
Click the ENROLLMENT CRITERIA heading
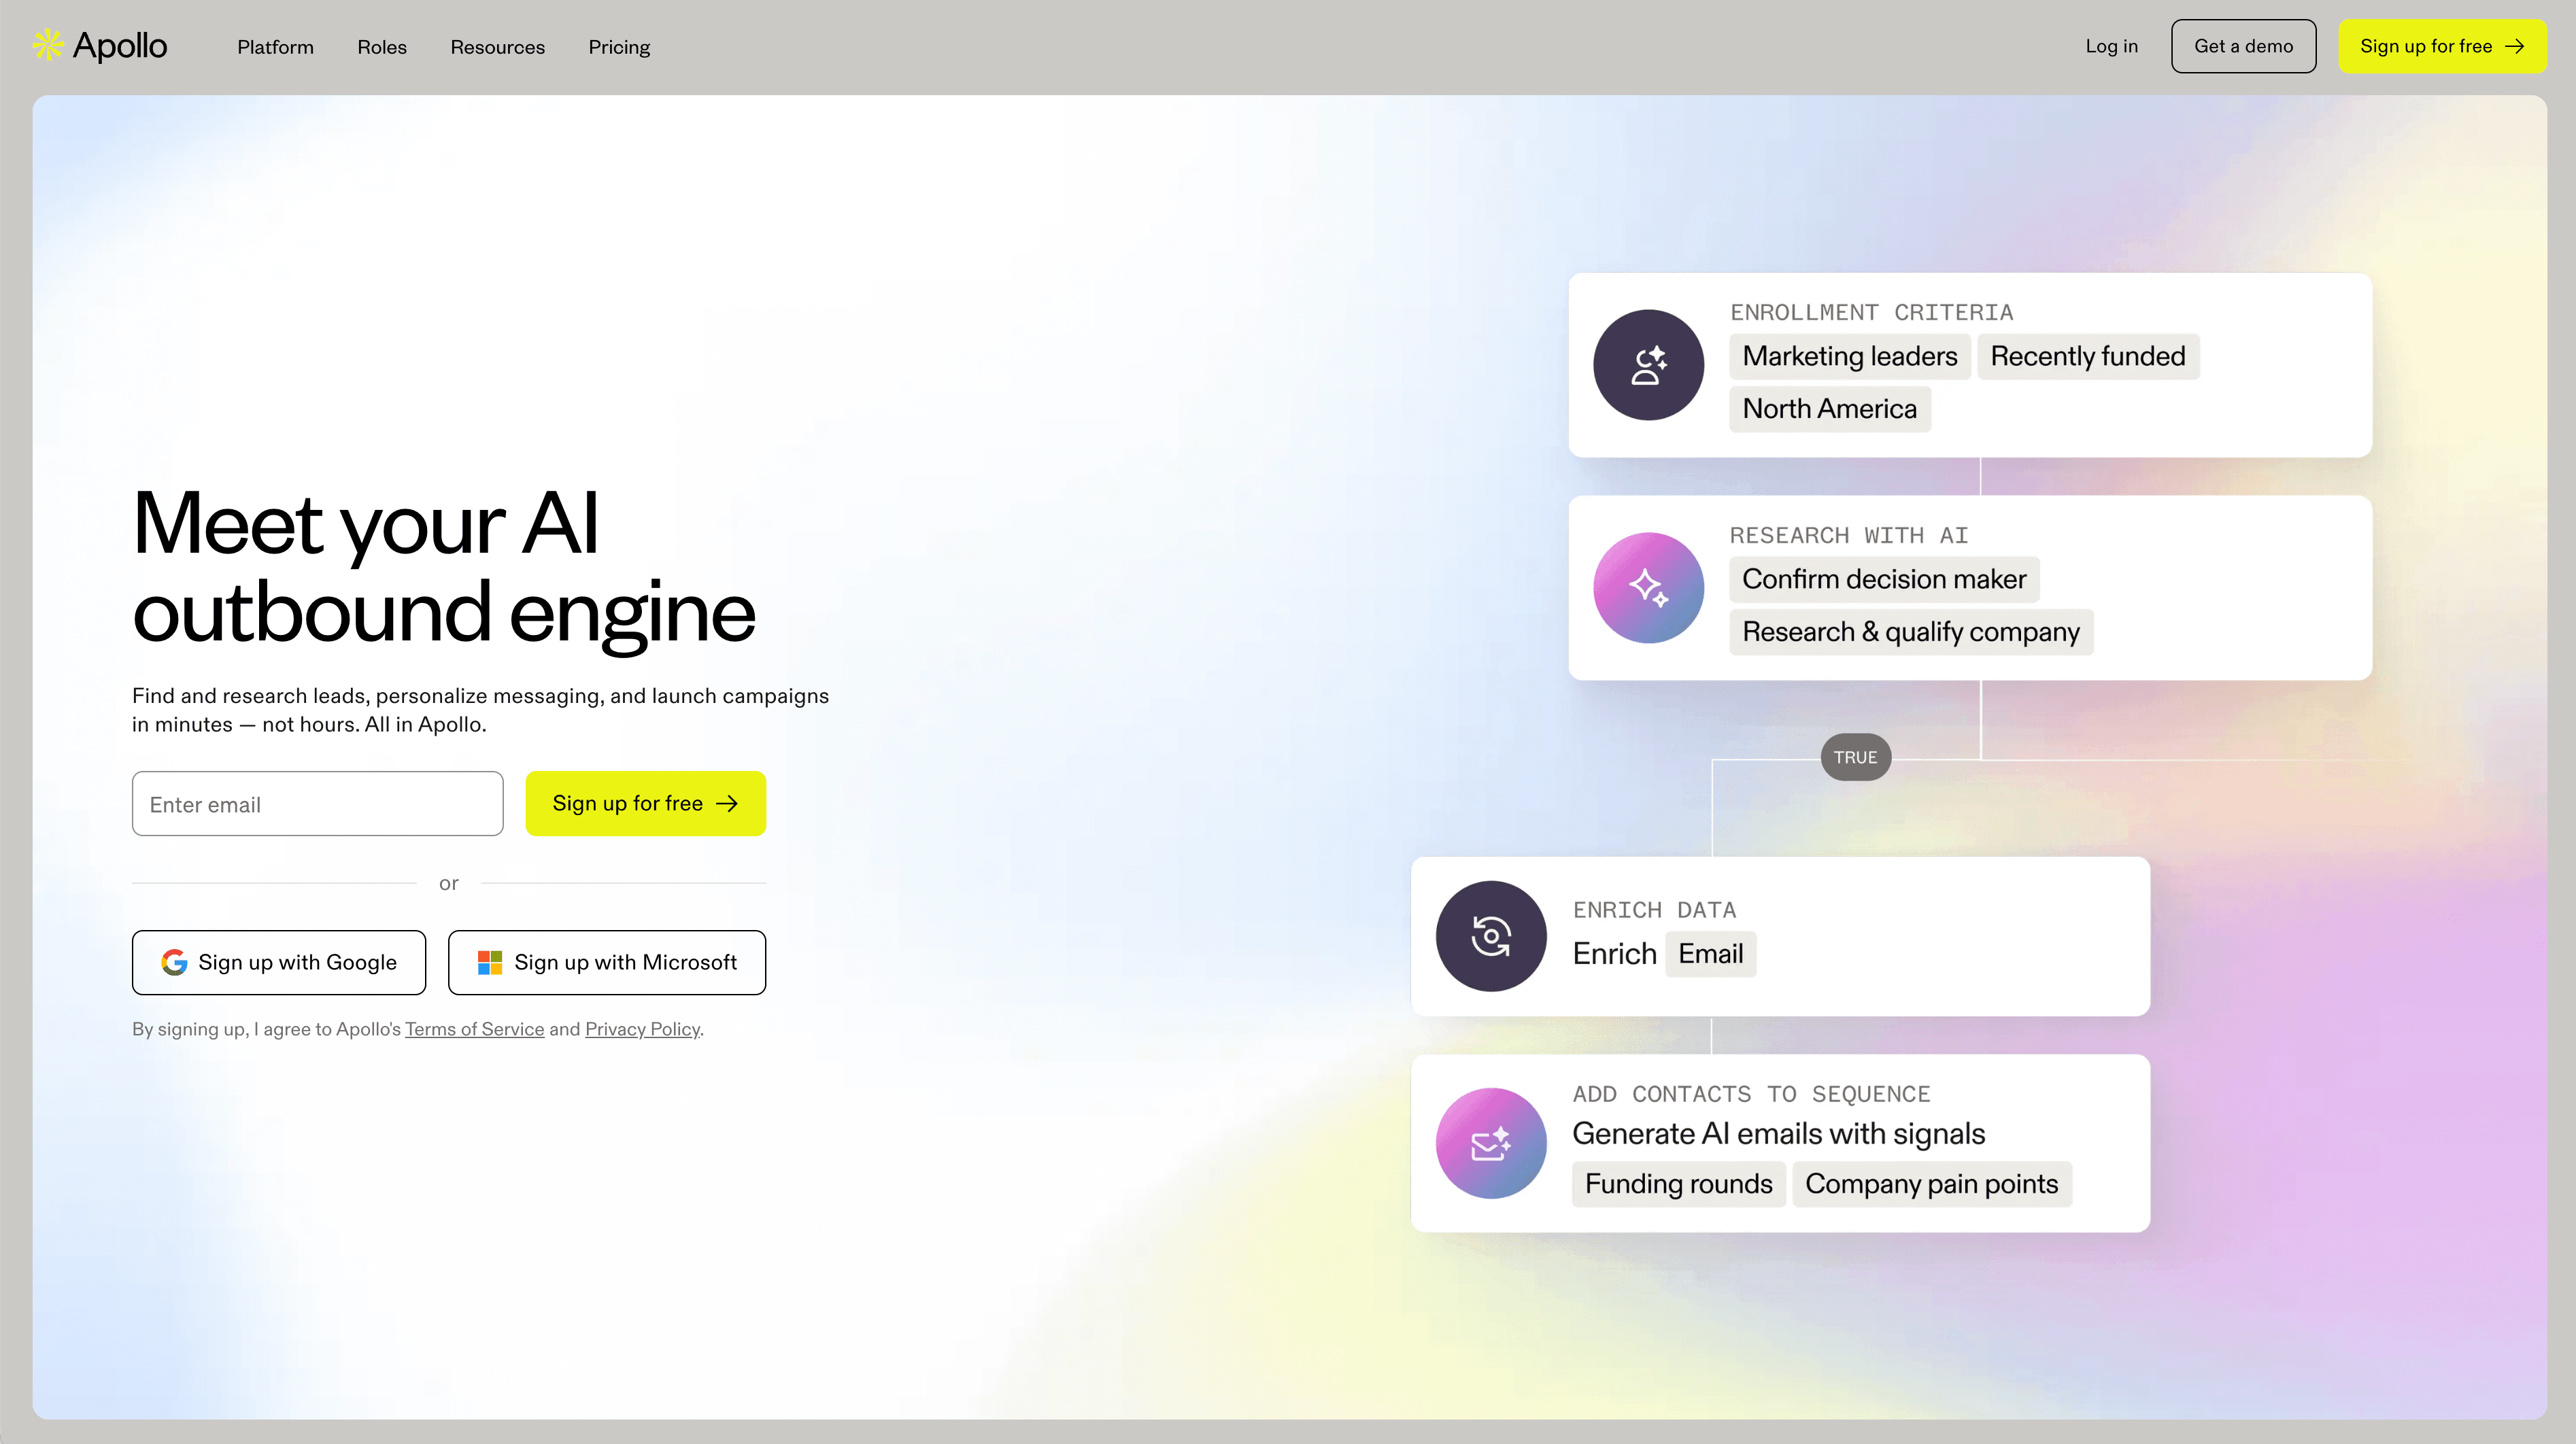(1871, 312)
